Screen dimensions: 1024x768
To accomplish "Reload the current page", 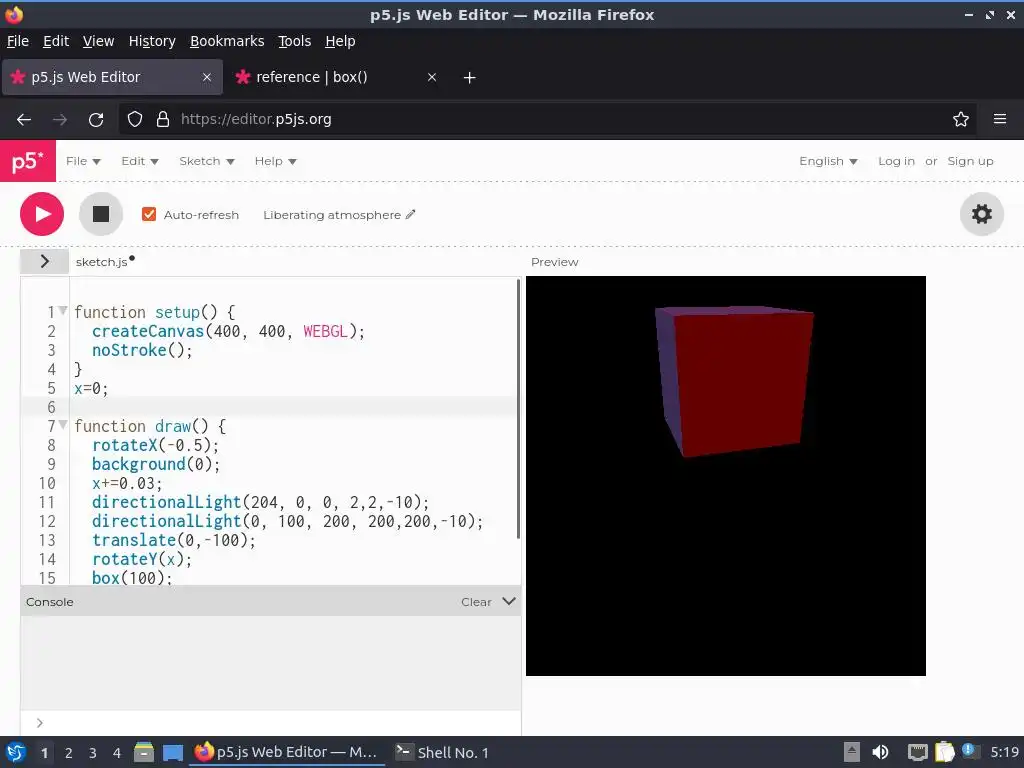I will tap(96, 120).
